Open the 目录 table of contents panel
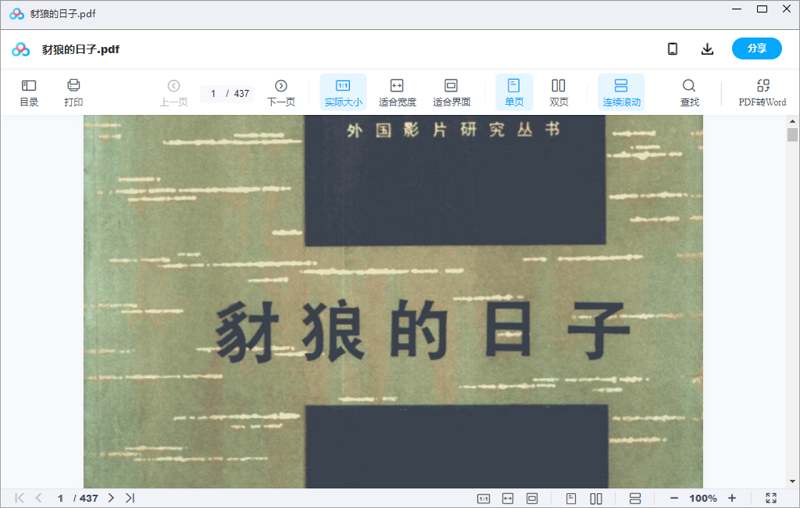Image resolution: width=800 pixels, height=508 pixels. tap(29, 92)
